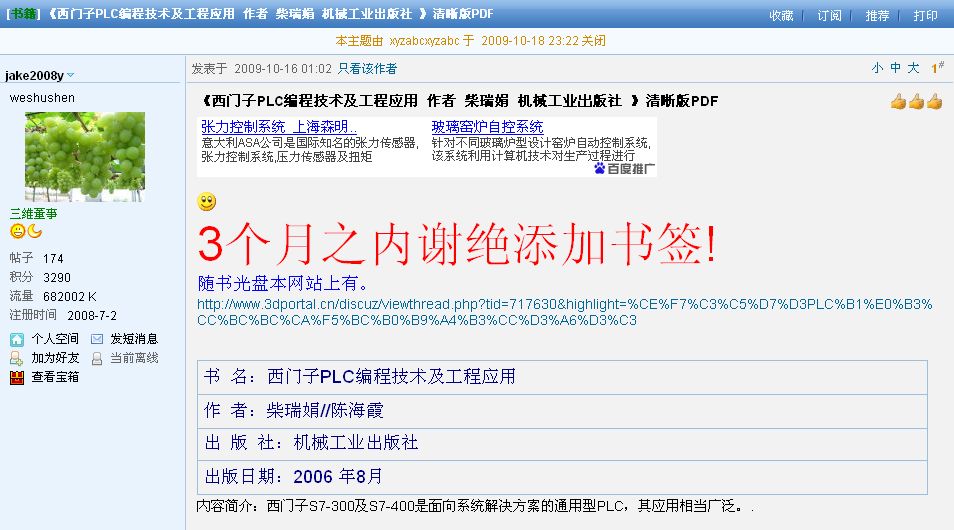
Task: Click the 内容简介 paragraph text
Action: point(475,506)
